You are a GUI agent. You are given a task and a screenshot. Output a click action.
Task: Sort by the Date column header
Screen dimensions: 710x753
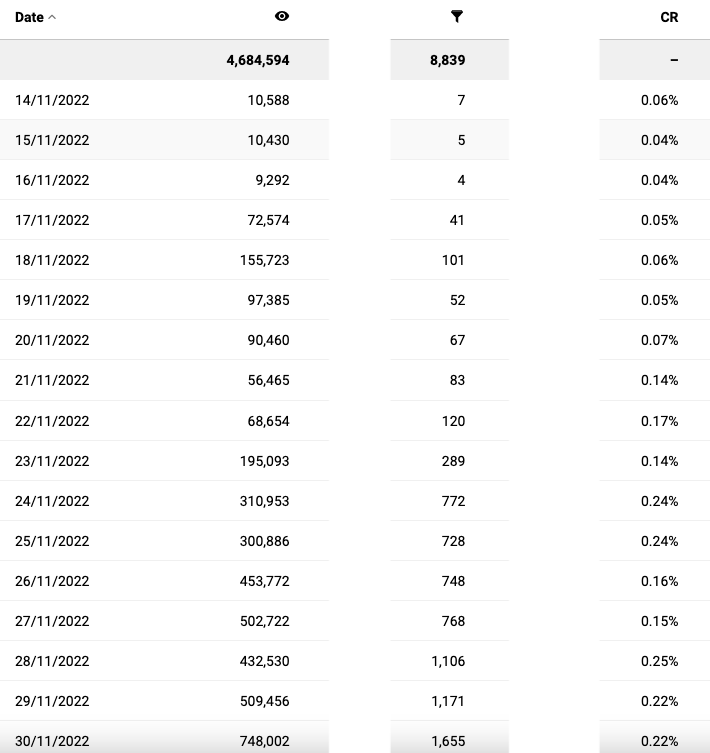tap(30, 17)
